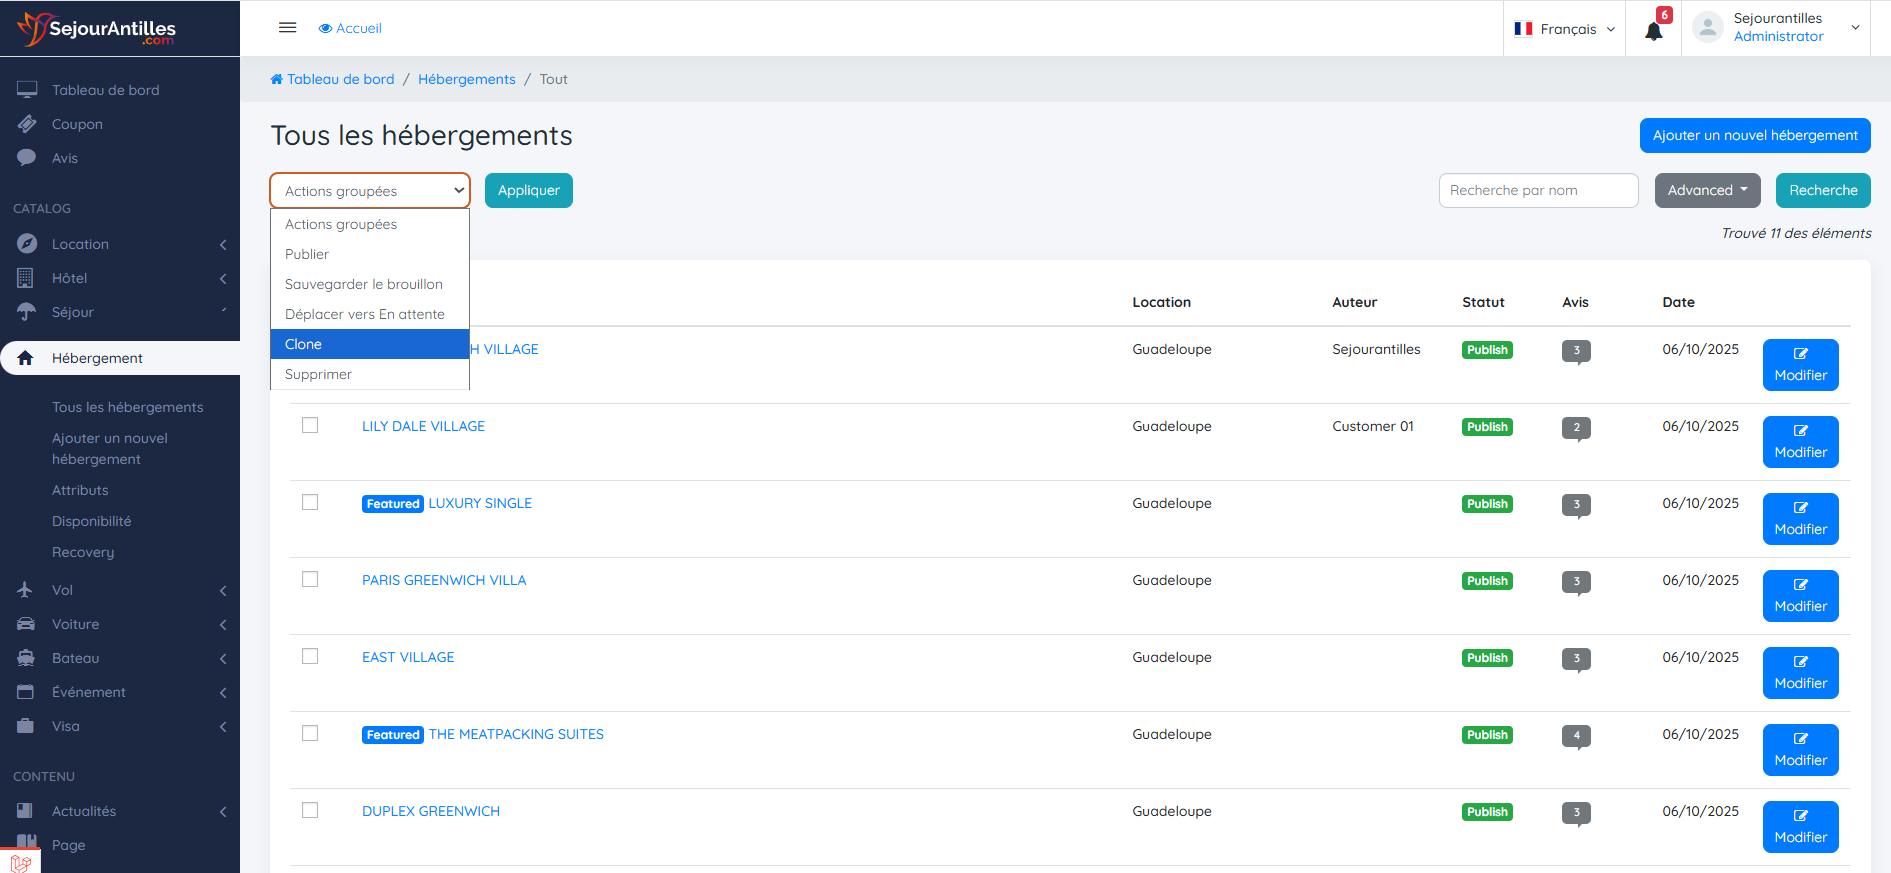Select the LUXURY SINGLE row checkbox
The image size is (1891, 873).
pos(310,503)
